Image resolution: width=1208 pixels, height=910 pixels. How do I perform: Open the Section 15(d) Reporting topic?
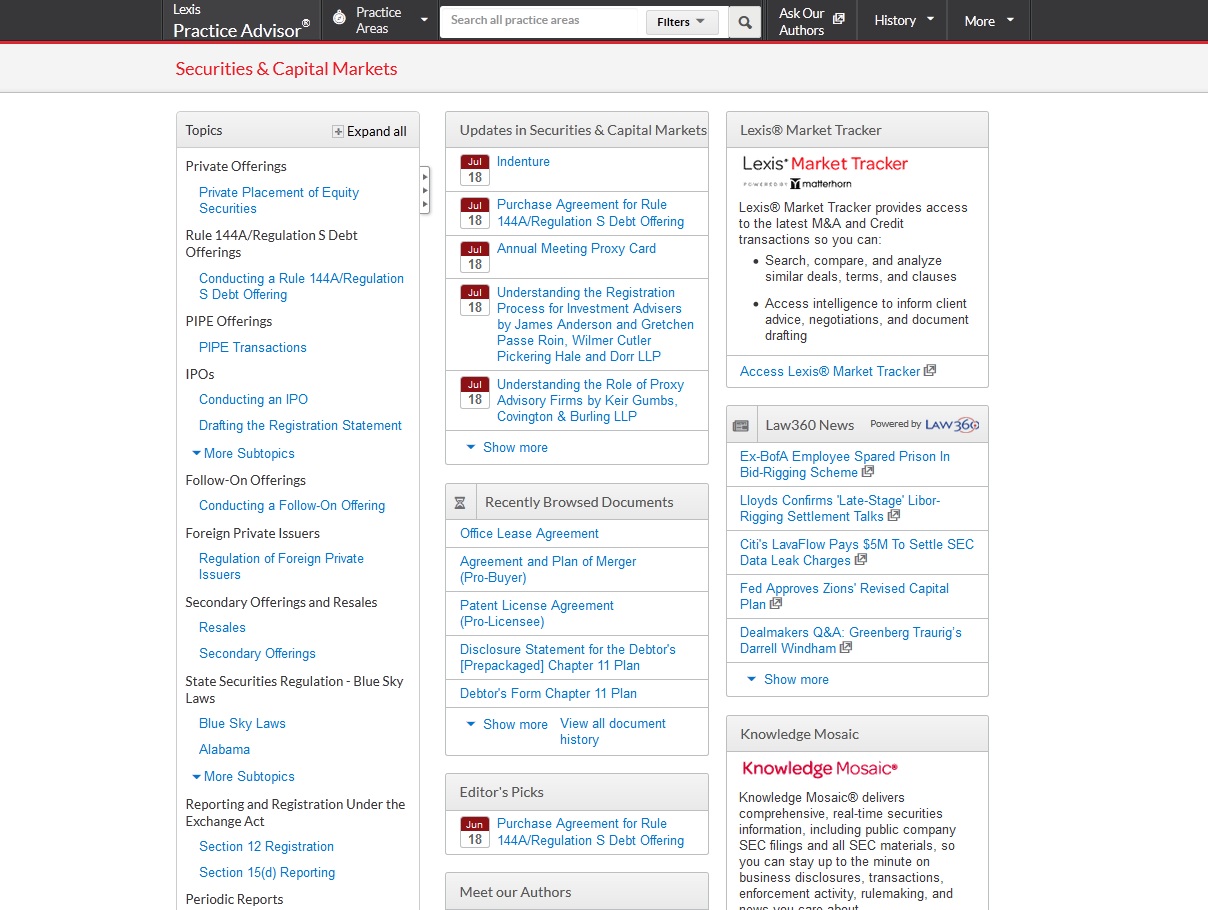coord(267,872)
